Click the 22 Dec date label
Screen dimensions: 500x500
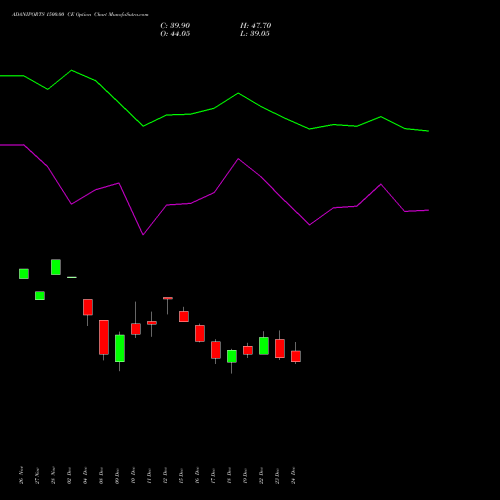(261, 475)
